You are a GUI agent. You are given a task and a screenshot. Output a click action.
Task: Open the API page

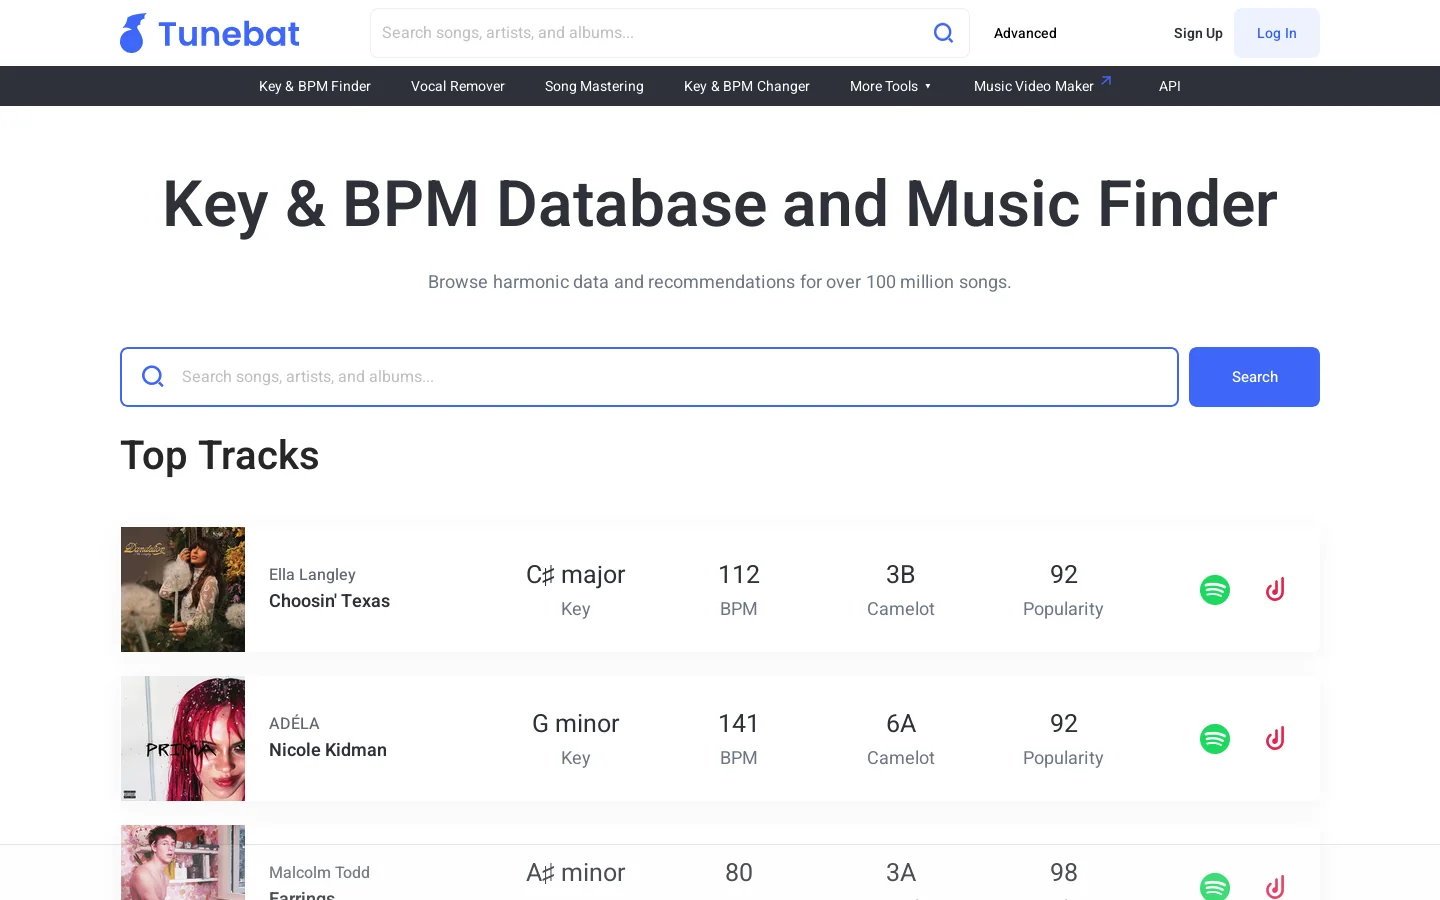tap(1170, 86)
